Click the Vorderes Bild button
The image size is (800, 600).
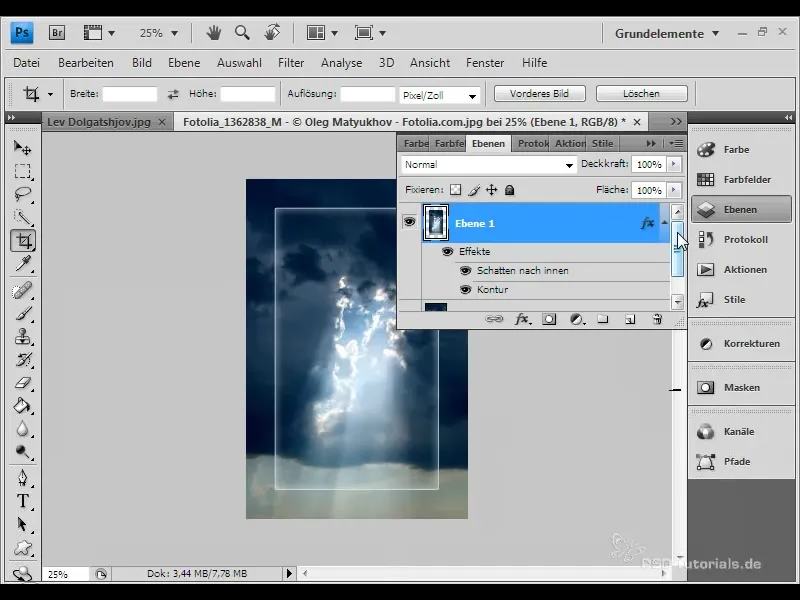539,94
